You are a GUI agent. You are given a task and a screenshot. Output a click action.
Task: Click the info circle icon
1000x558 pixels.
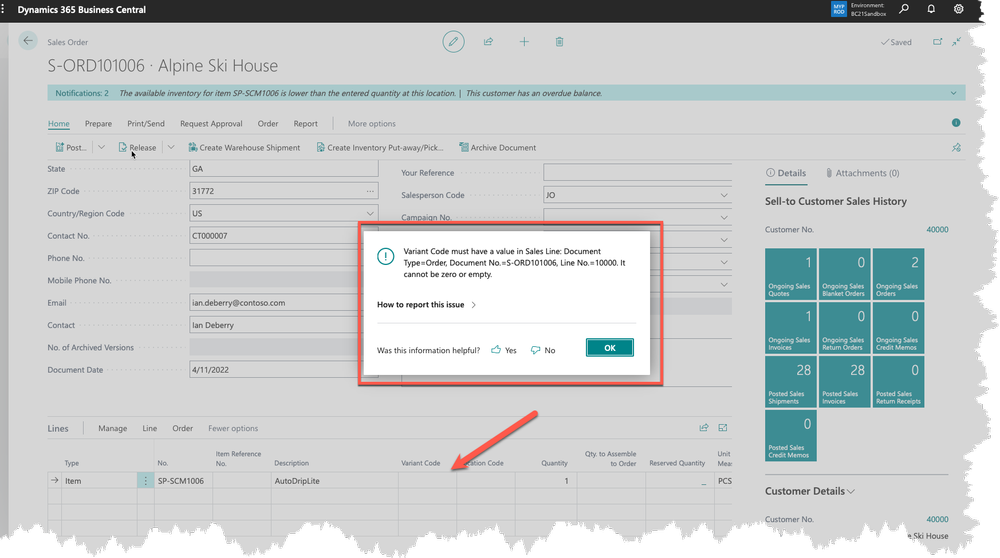tap(956, 122)
